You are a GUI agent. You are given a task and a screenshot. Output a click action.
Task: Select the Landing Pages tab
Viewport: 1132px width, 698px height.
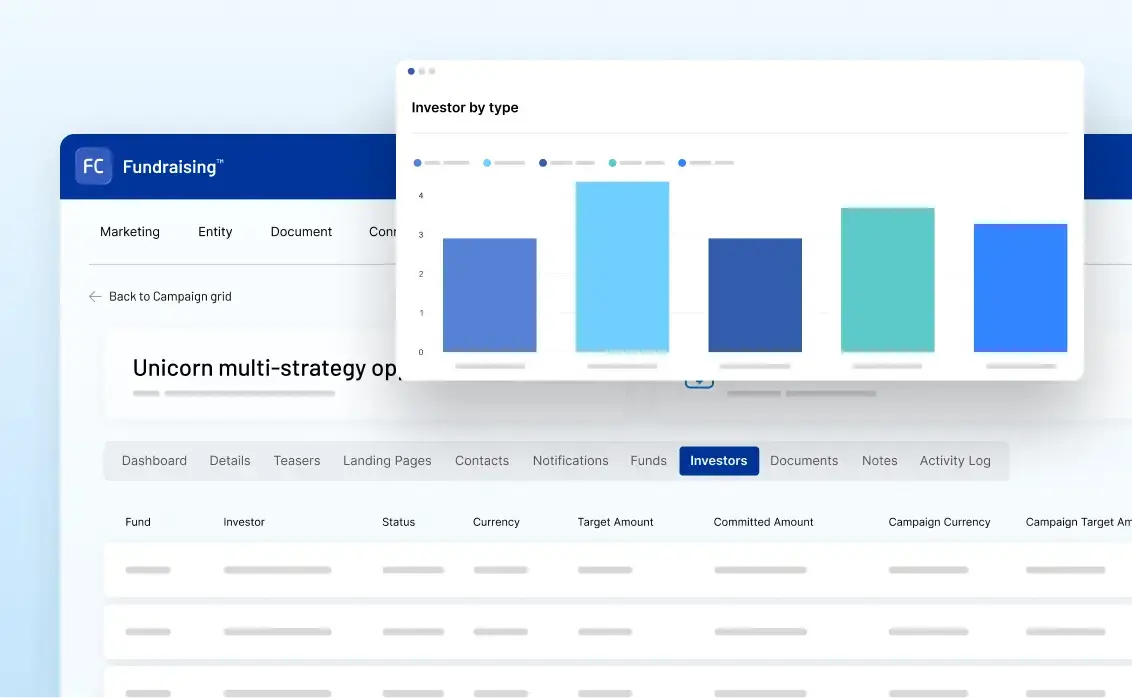tap(387, 461)
